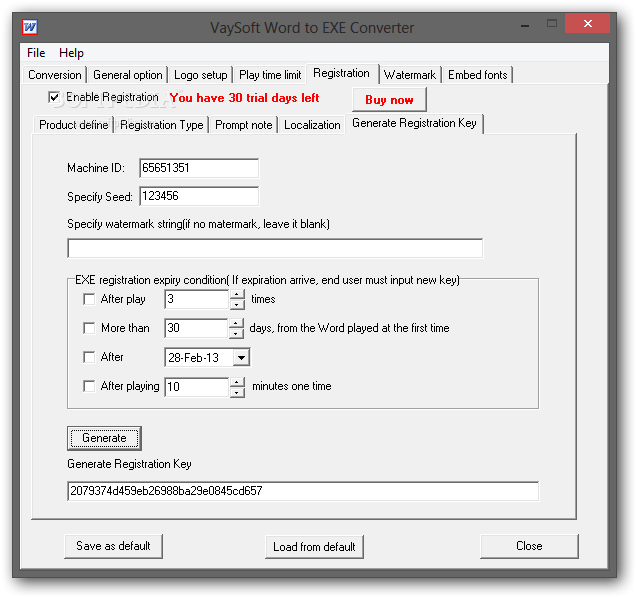Open the 28-Feb-13 date dropdown
This screenshot has height=598, width=637.
point(241,358)
